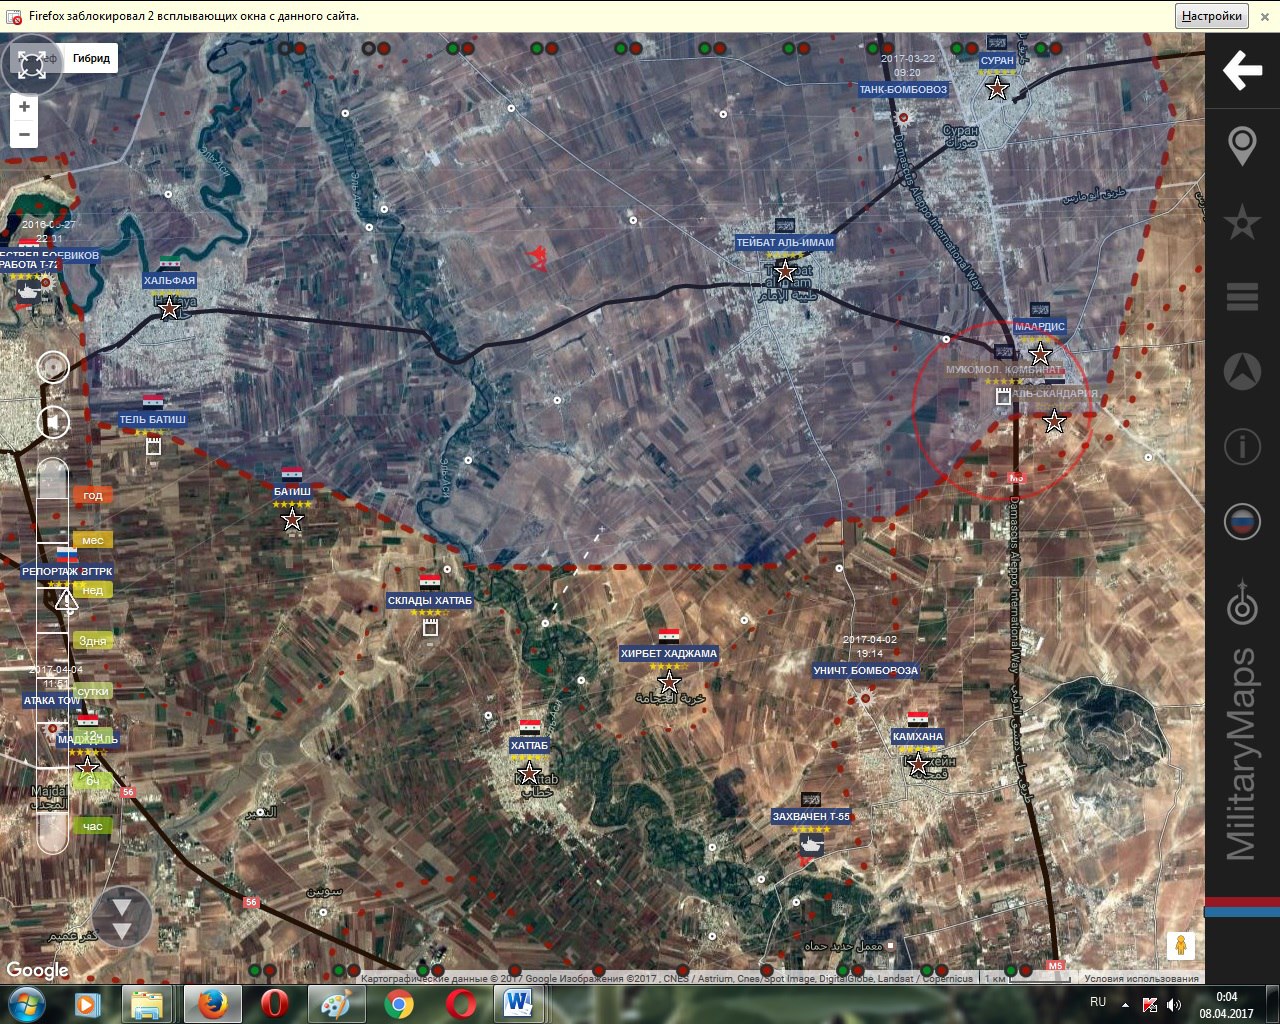Click the Russian flag language icon
The width and height of the screenshot is (1280, 1024).
pos(1242,521)
